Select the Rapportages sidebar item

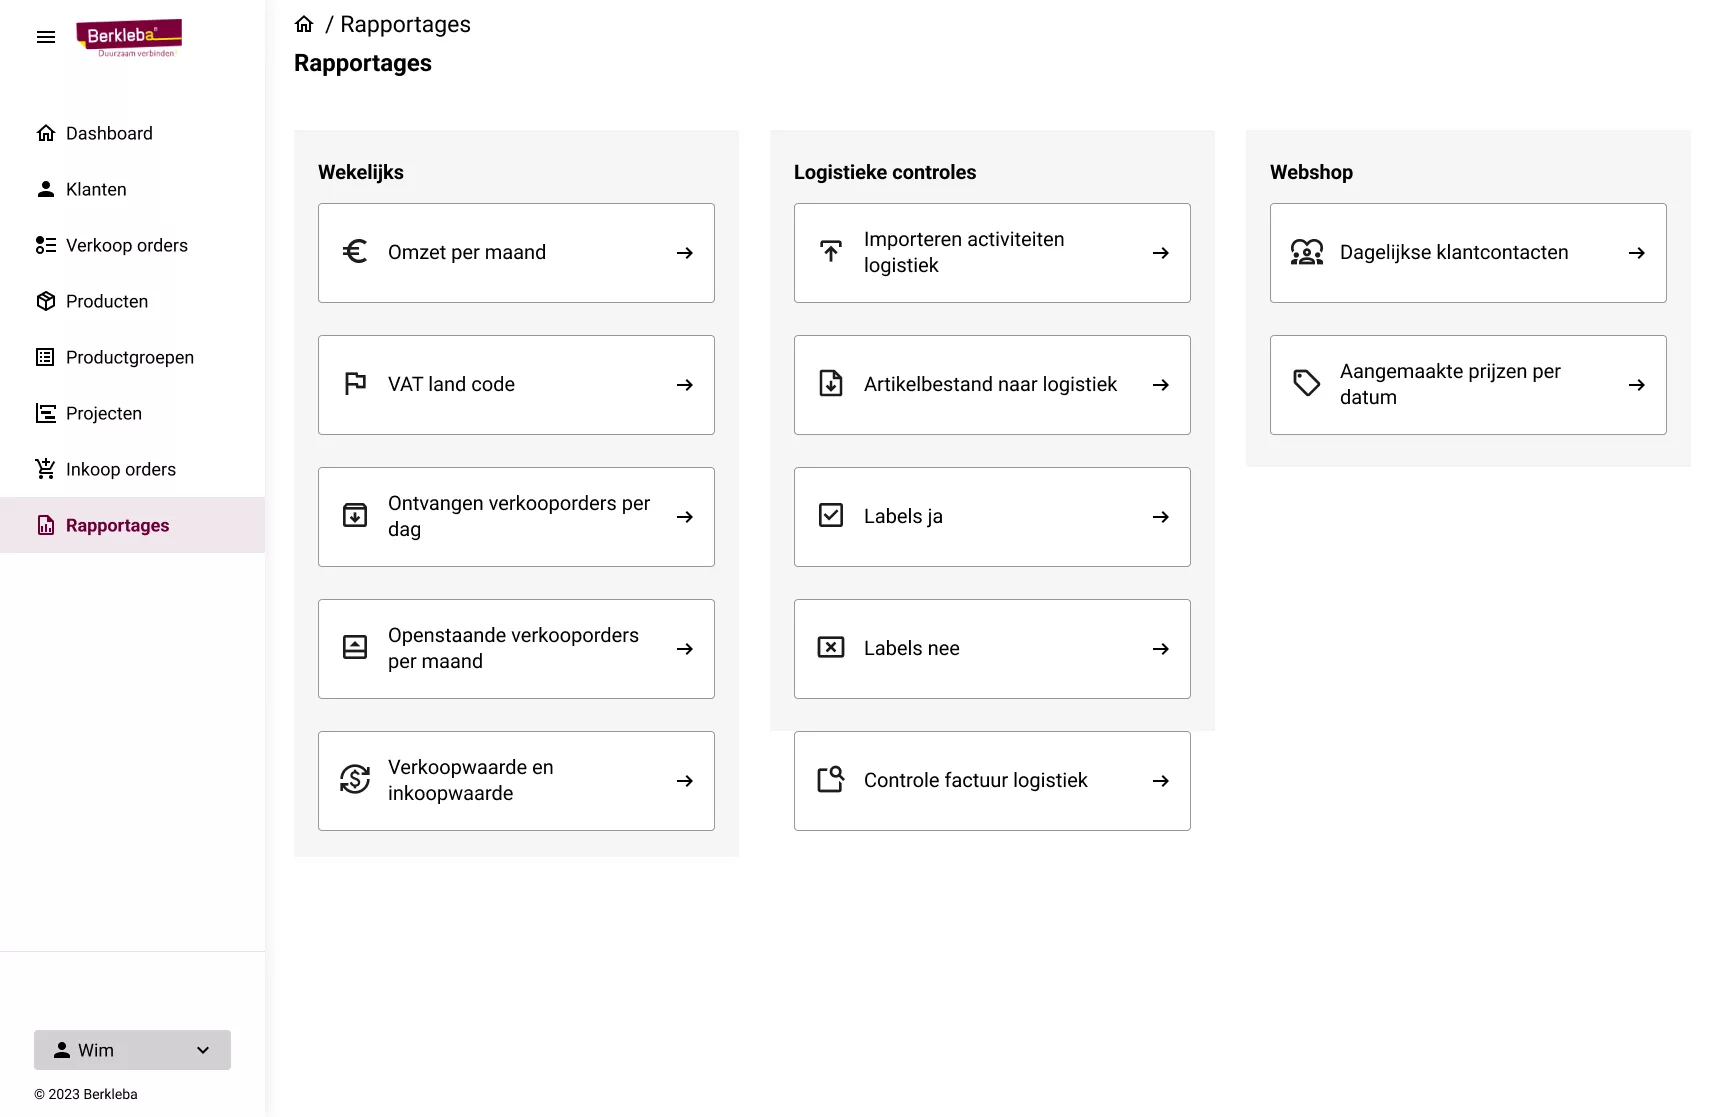[x=132, y=525]
